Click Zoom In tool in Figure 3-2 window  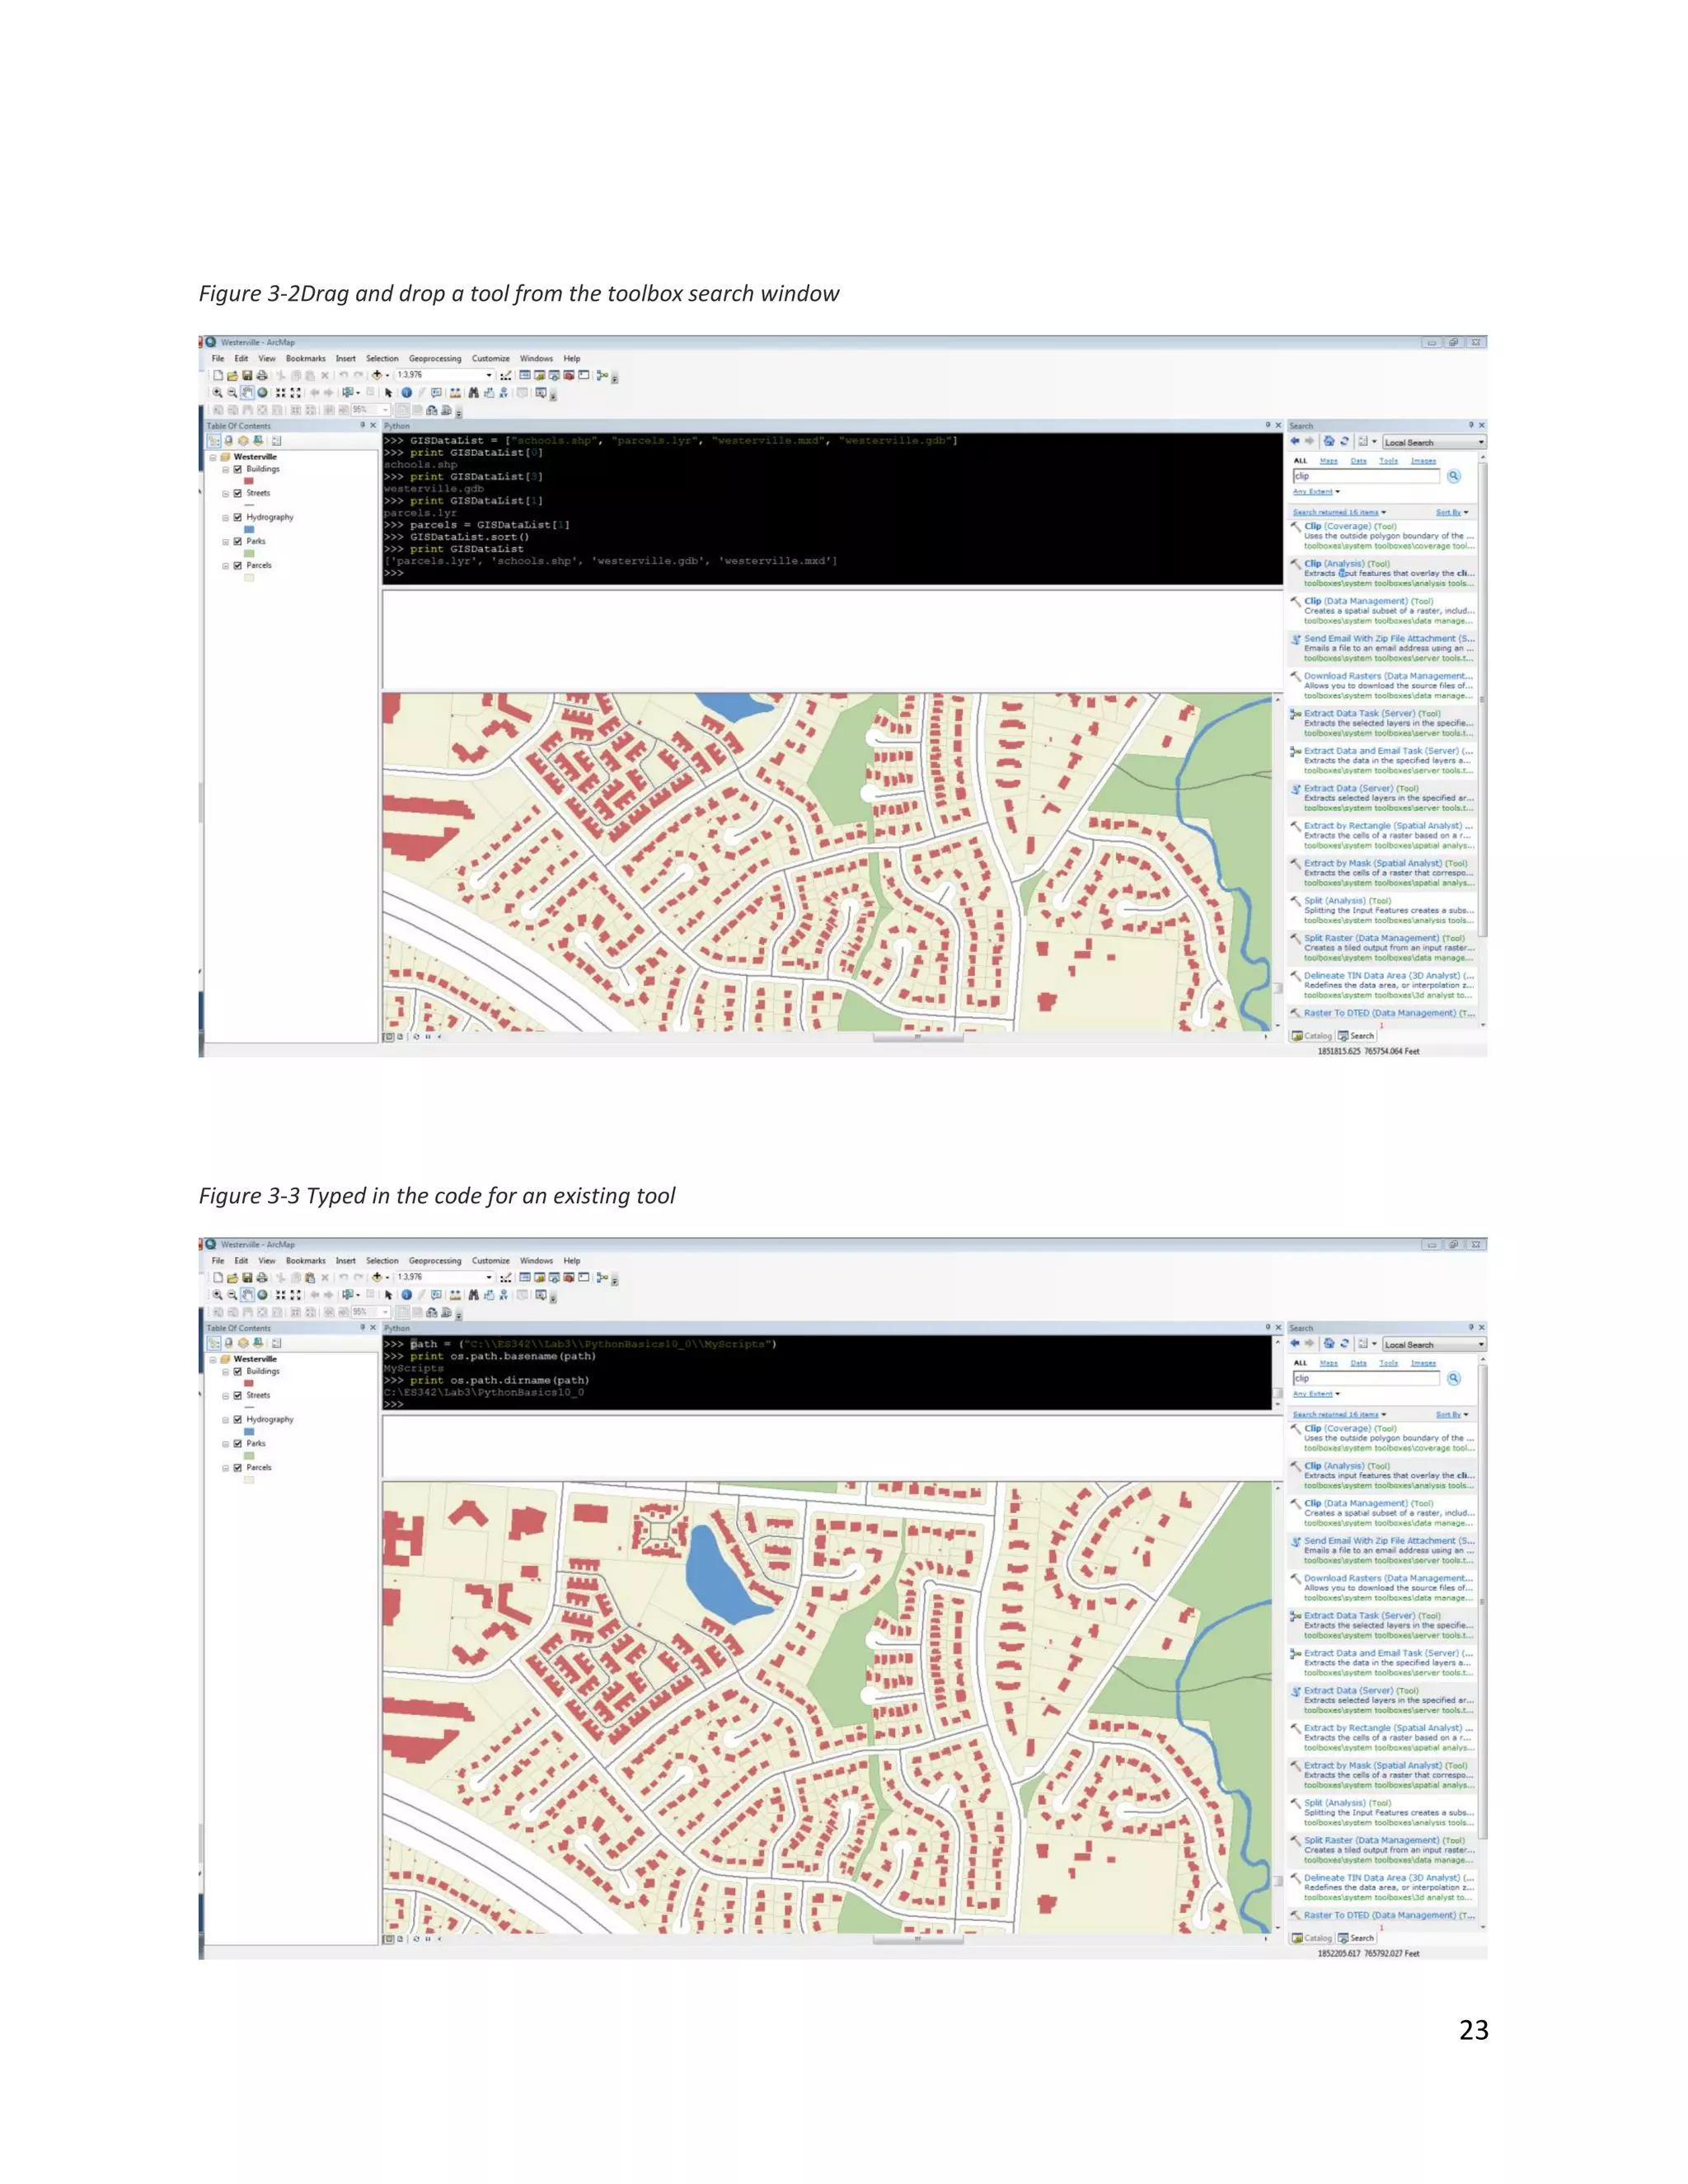[218, 393]
